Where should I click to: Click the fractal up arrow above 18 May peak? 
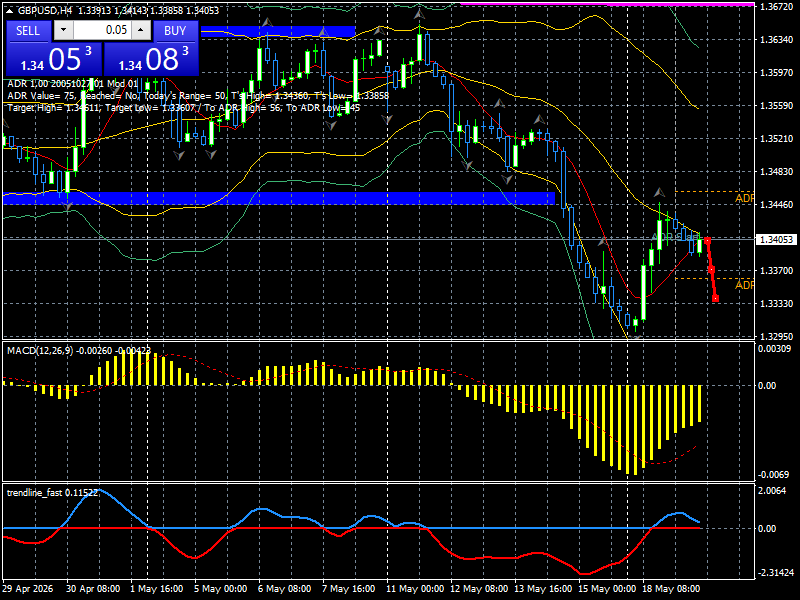(660, 192)
